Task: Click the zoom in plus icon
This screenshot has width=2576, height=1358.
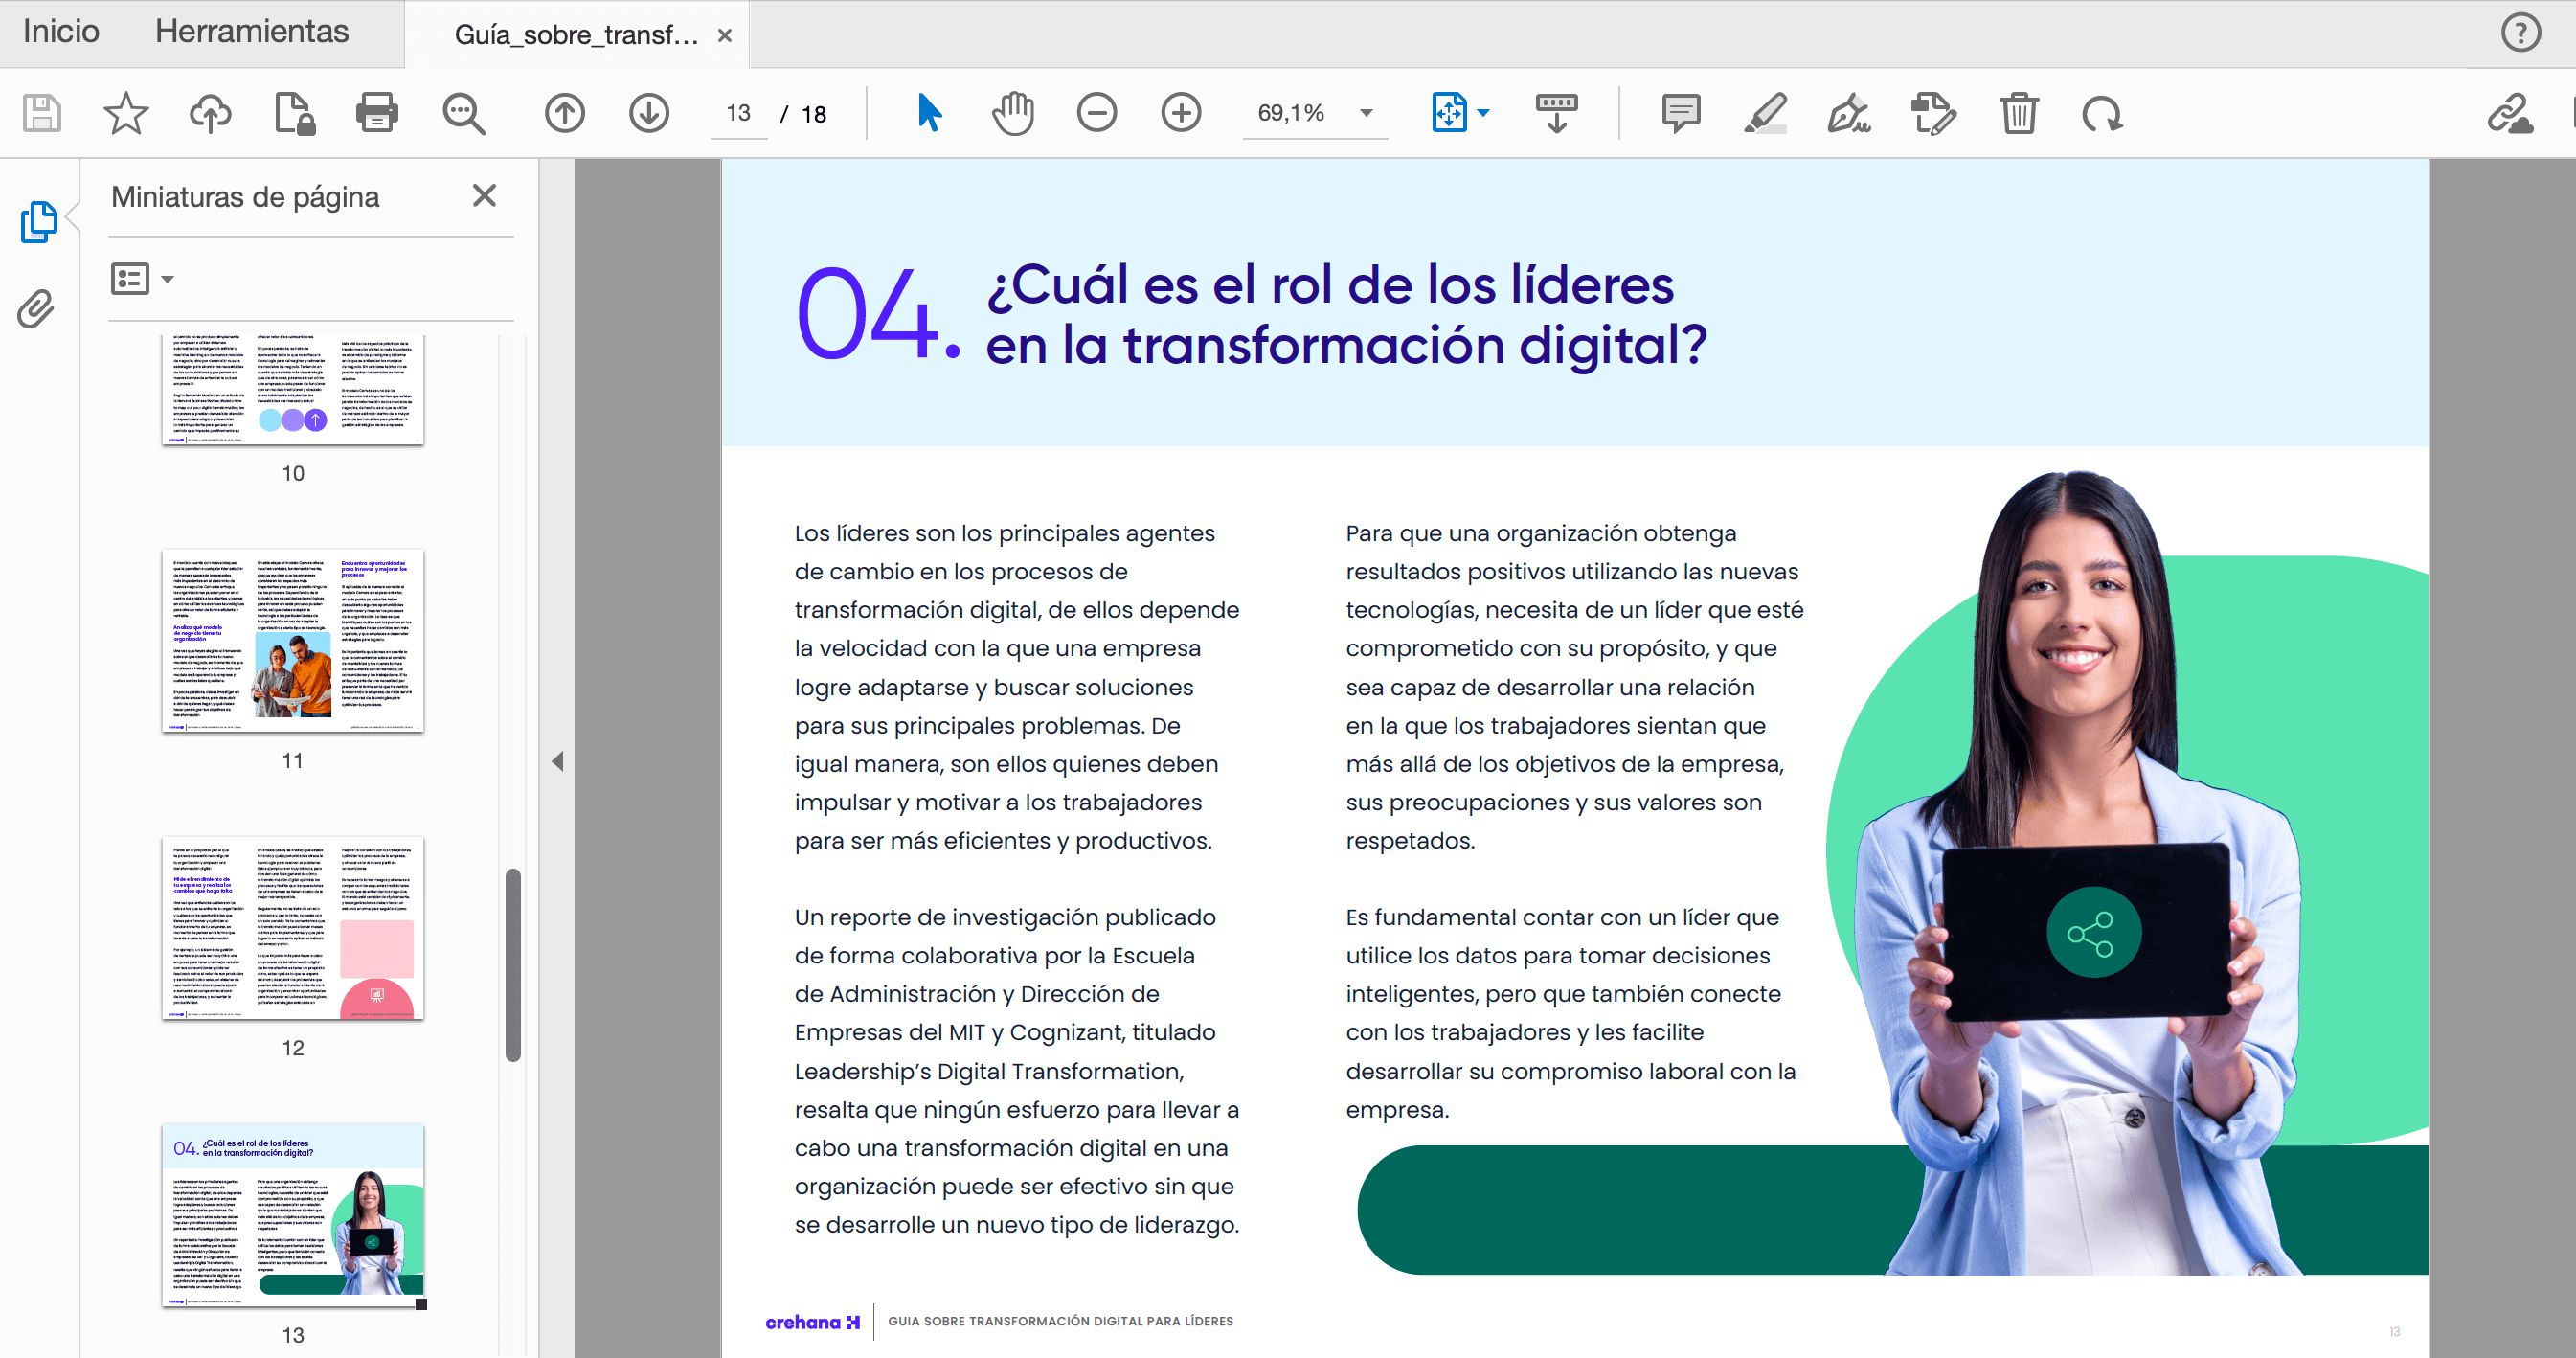Action: point(1180,113)
